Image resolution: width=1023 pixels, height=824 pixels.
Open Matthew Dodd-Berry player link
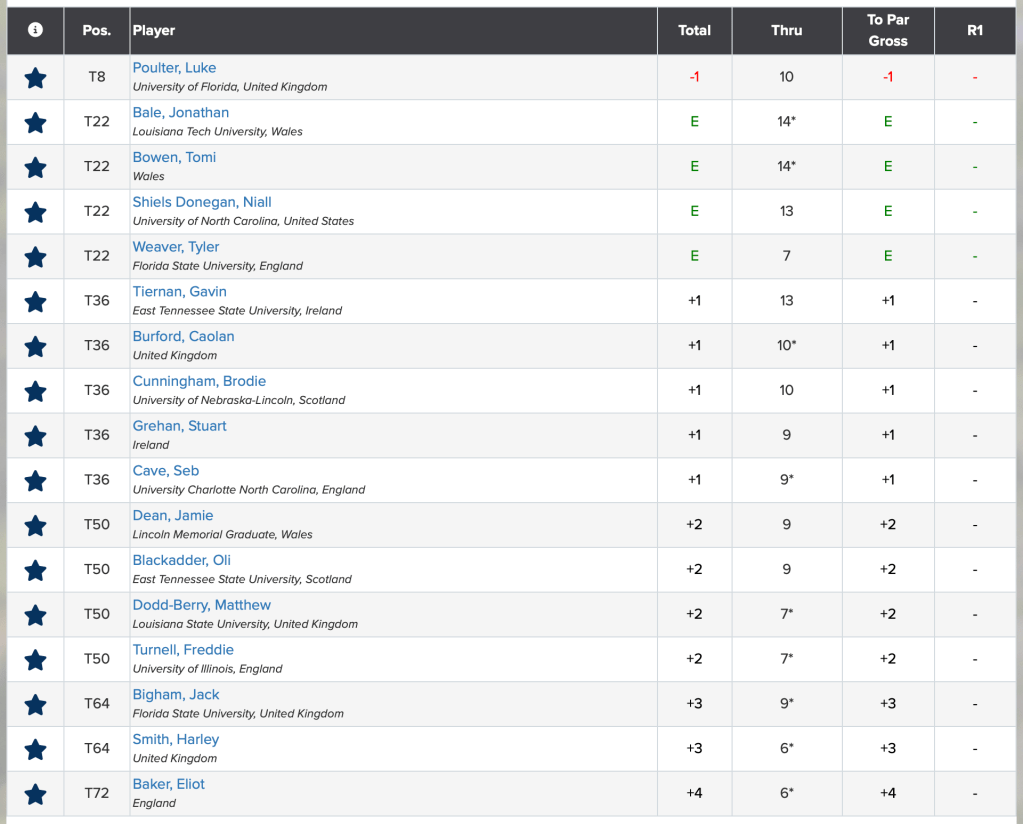(x=201, y=605)
